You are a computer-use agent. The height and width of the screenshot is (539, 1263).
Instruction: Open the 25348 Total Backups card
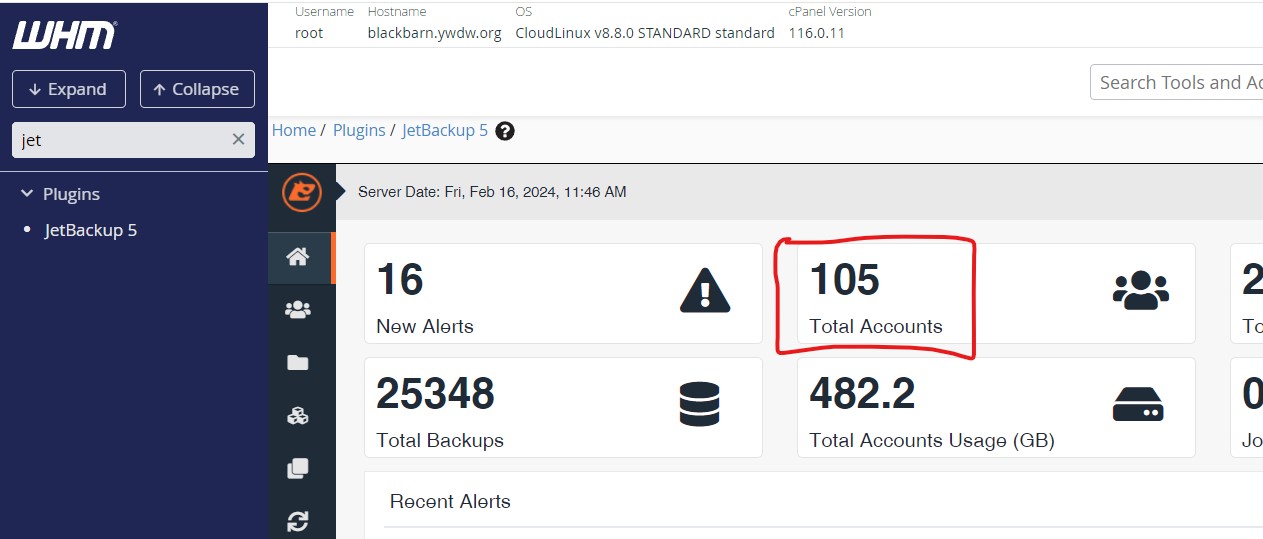pos(563,407)
